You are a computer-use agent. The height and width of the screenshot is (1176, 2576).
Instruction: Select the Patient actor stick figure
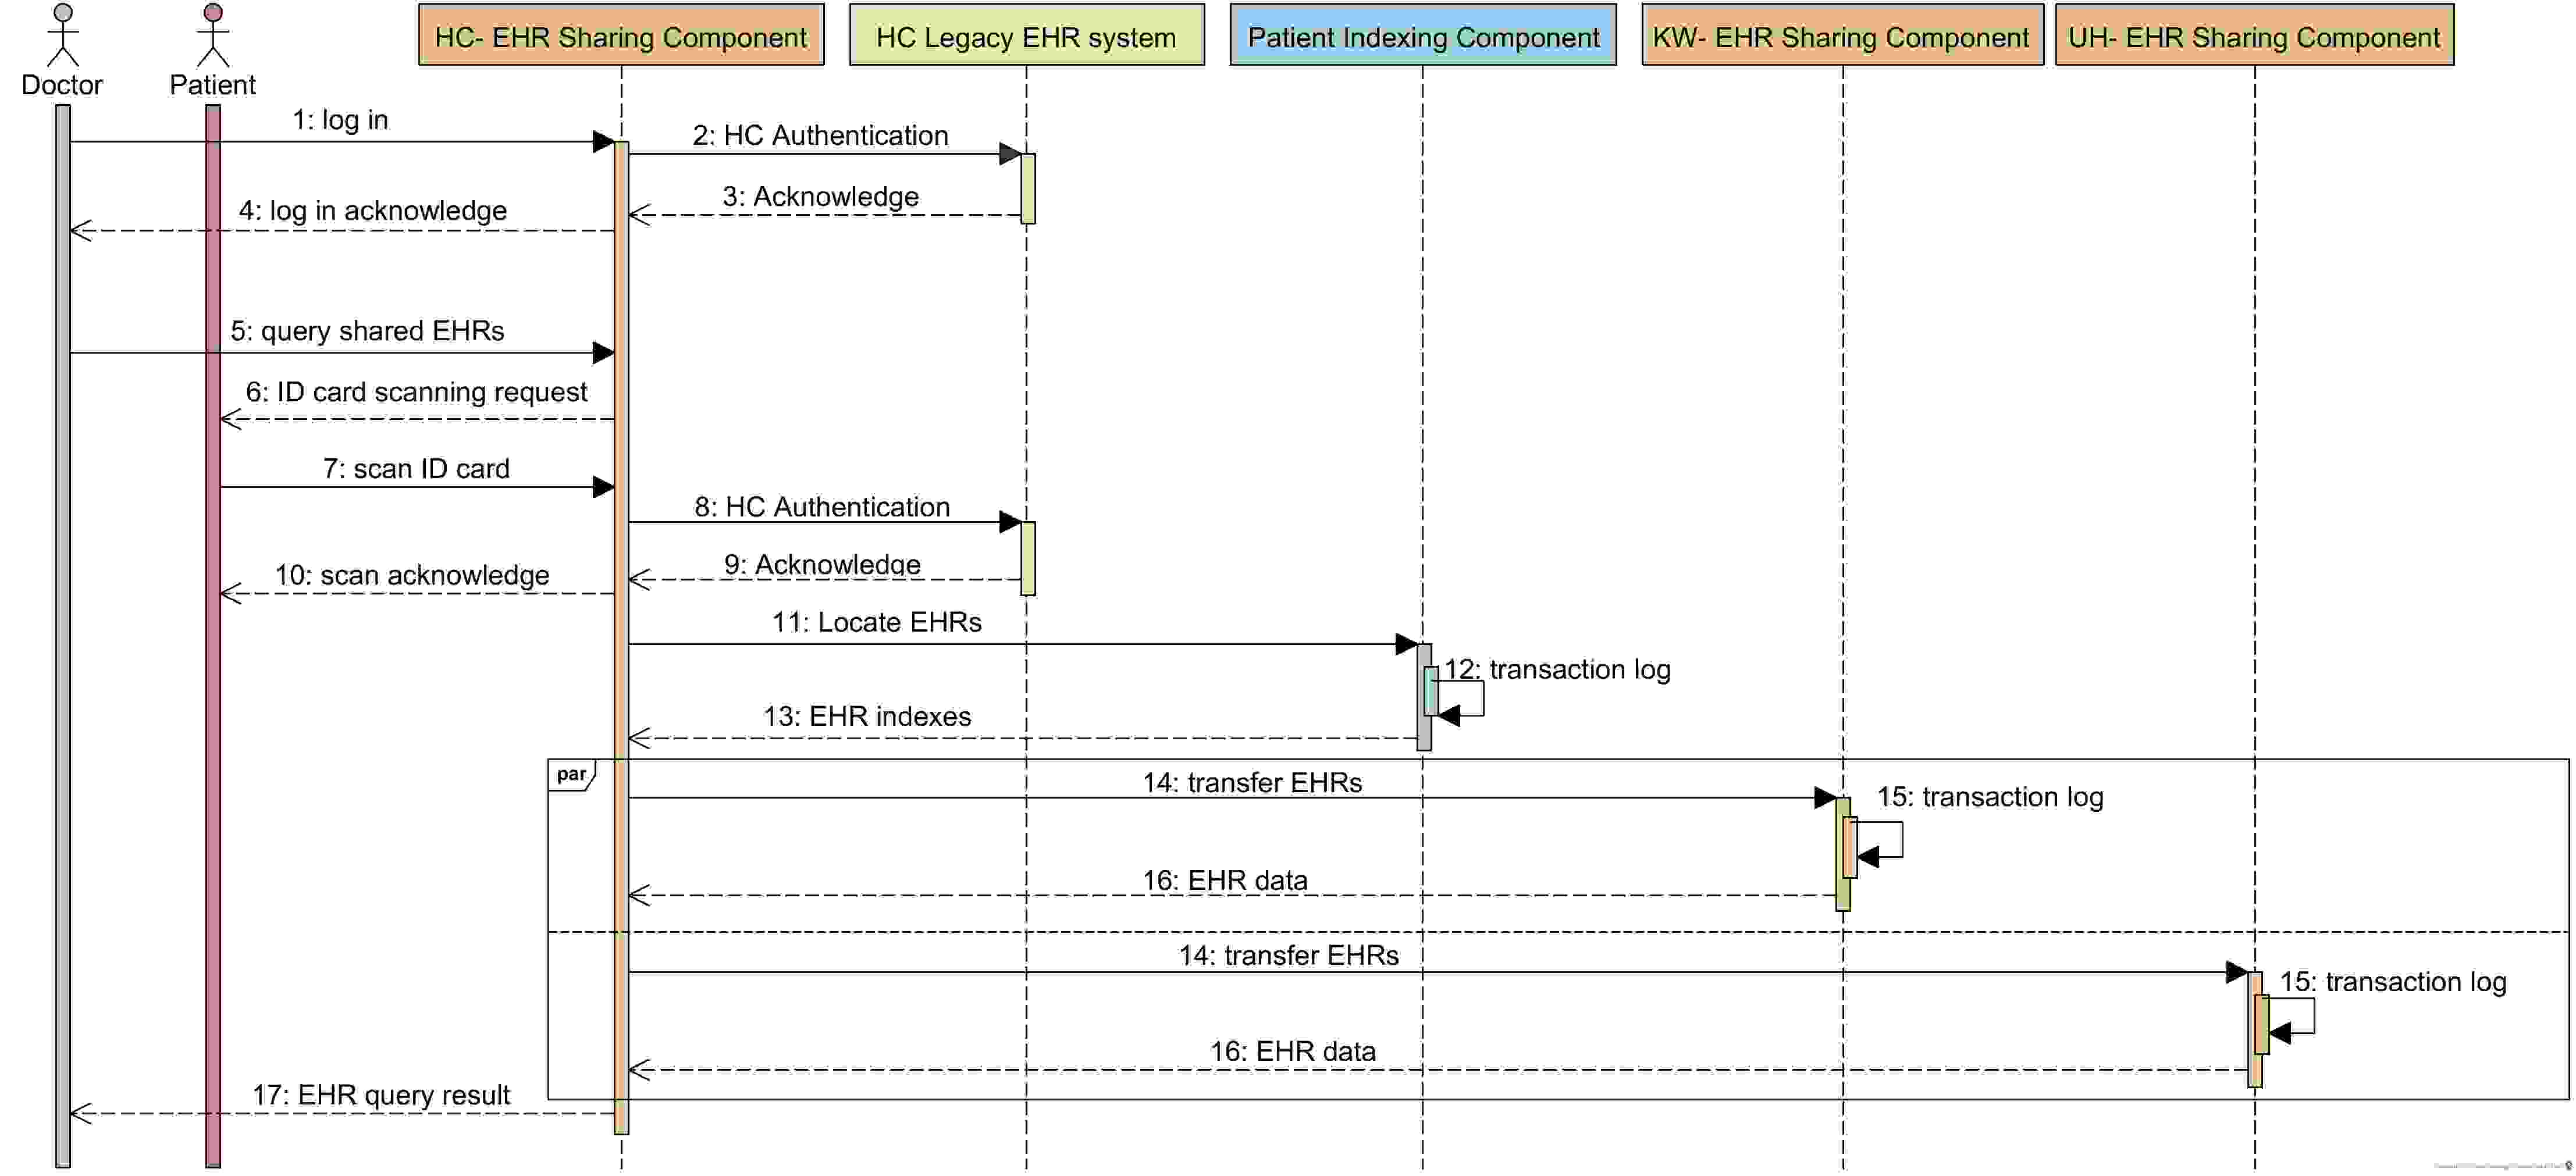(213, 35)
